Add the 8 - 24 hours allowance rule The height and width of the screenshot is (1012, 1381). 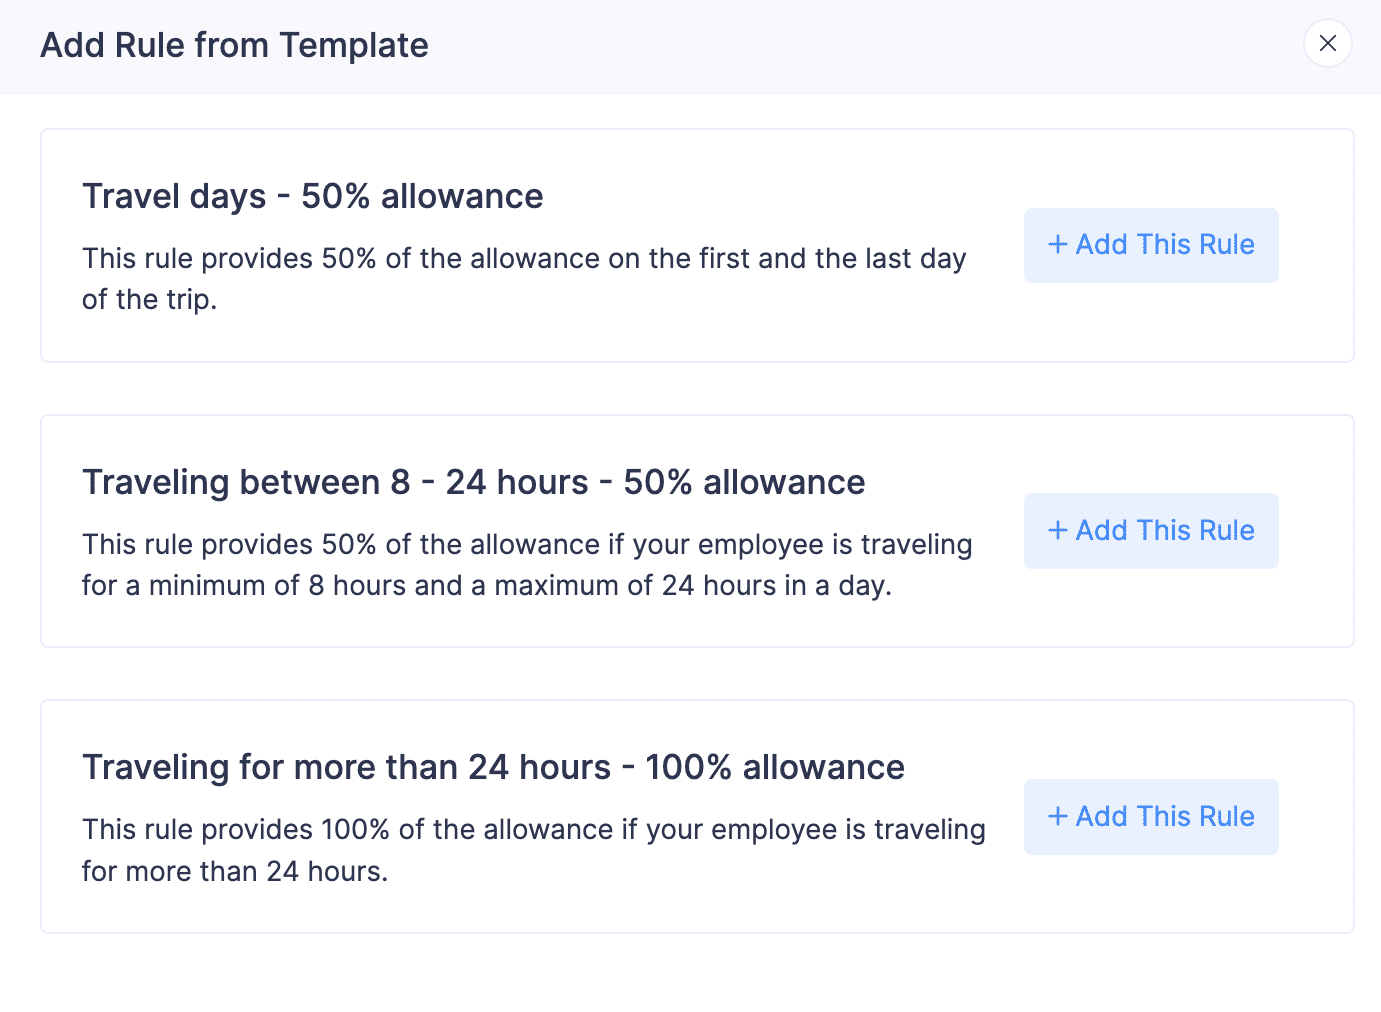click(x=1150, y=531)
